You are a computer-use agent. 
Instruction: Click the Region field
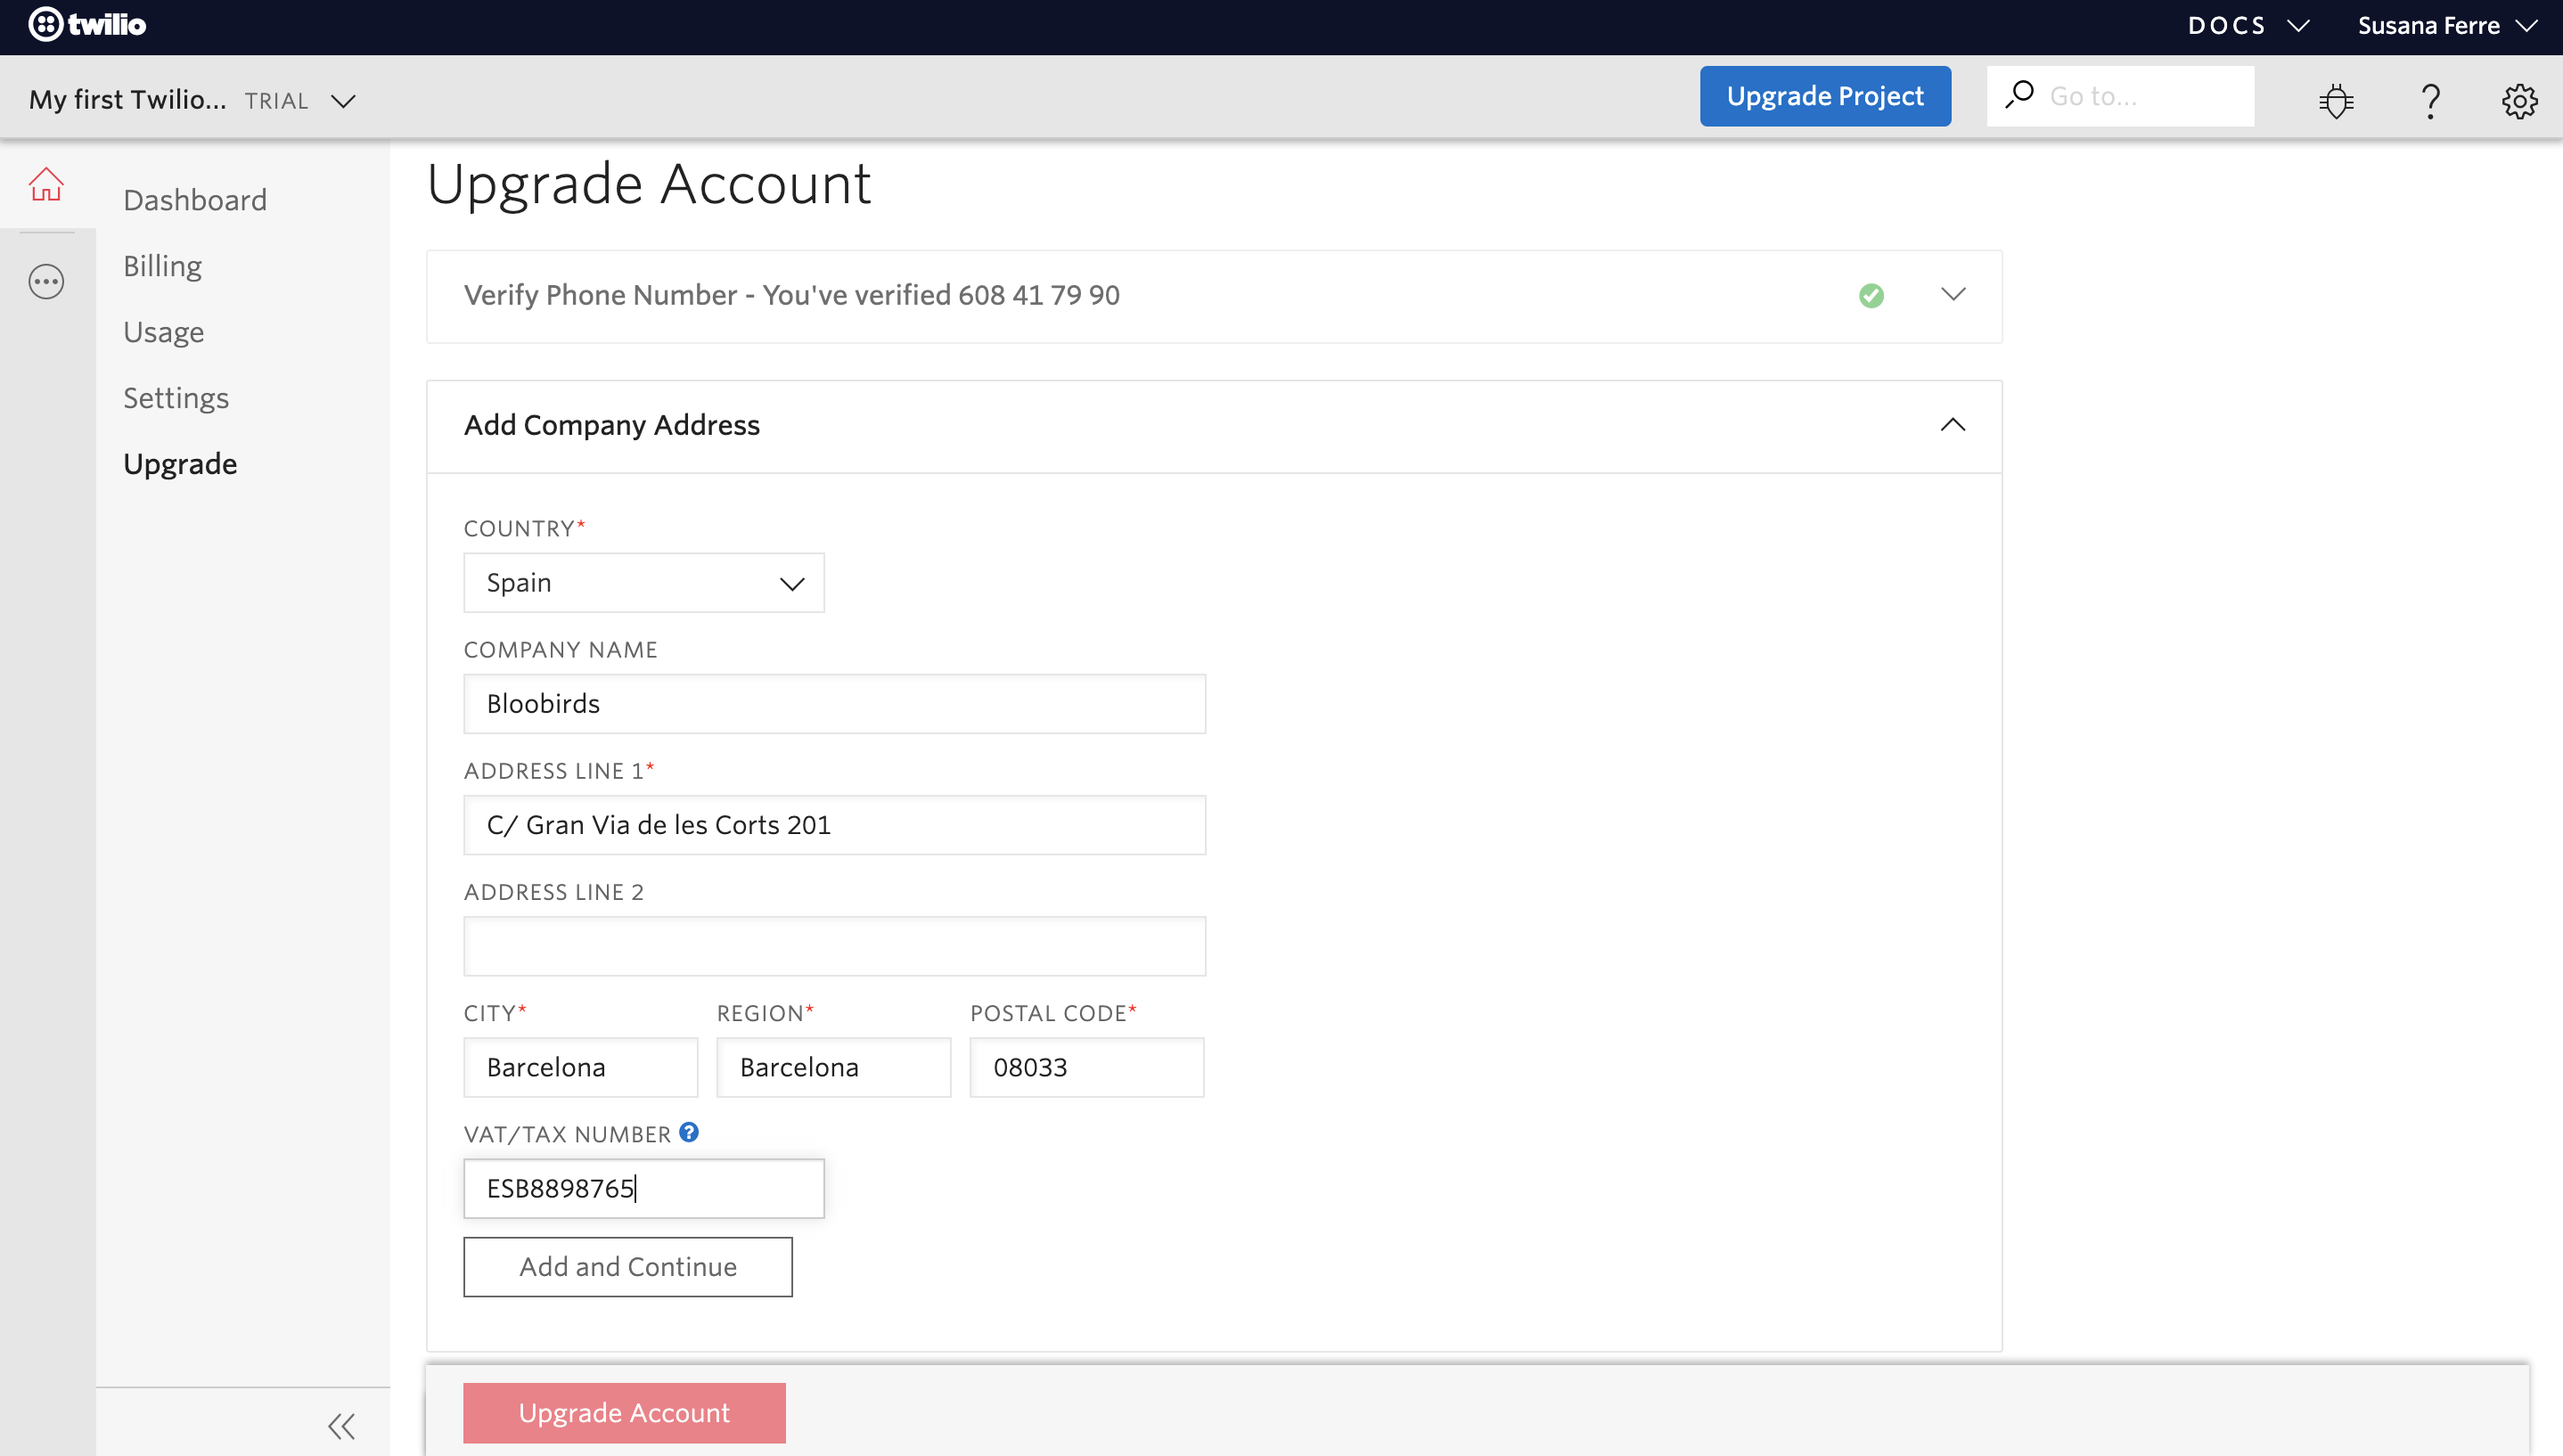[x=833, y=1067]
